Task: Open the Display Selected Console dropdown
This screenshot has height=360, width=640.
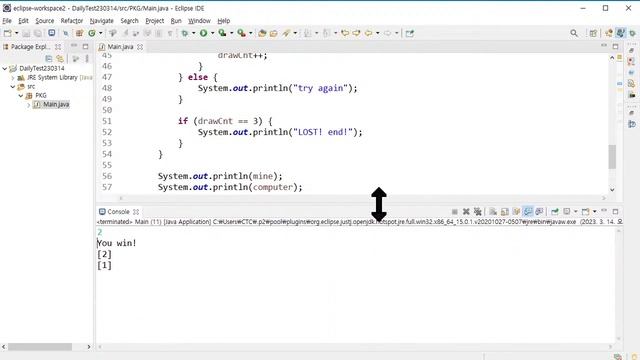Action: [x=576, y=211]
